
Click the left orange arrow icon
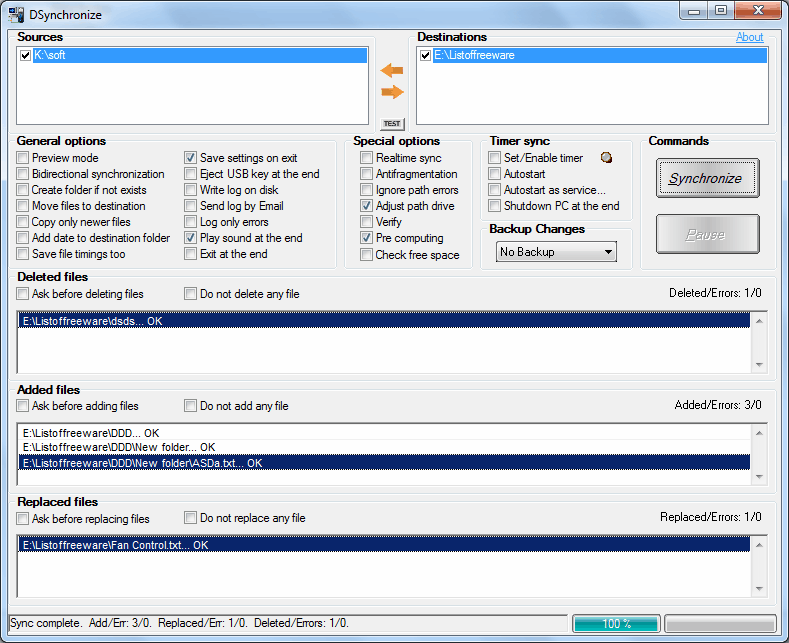point(391,70)
